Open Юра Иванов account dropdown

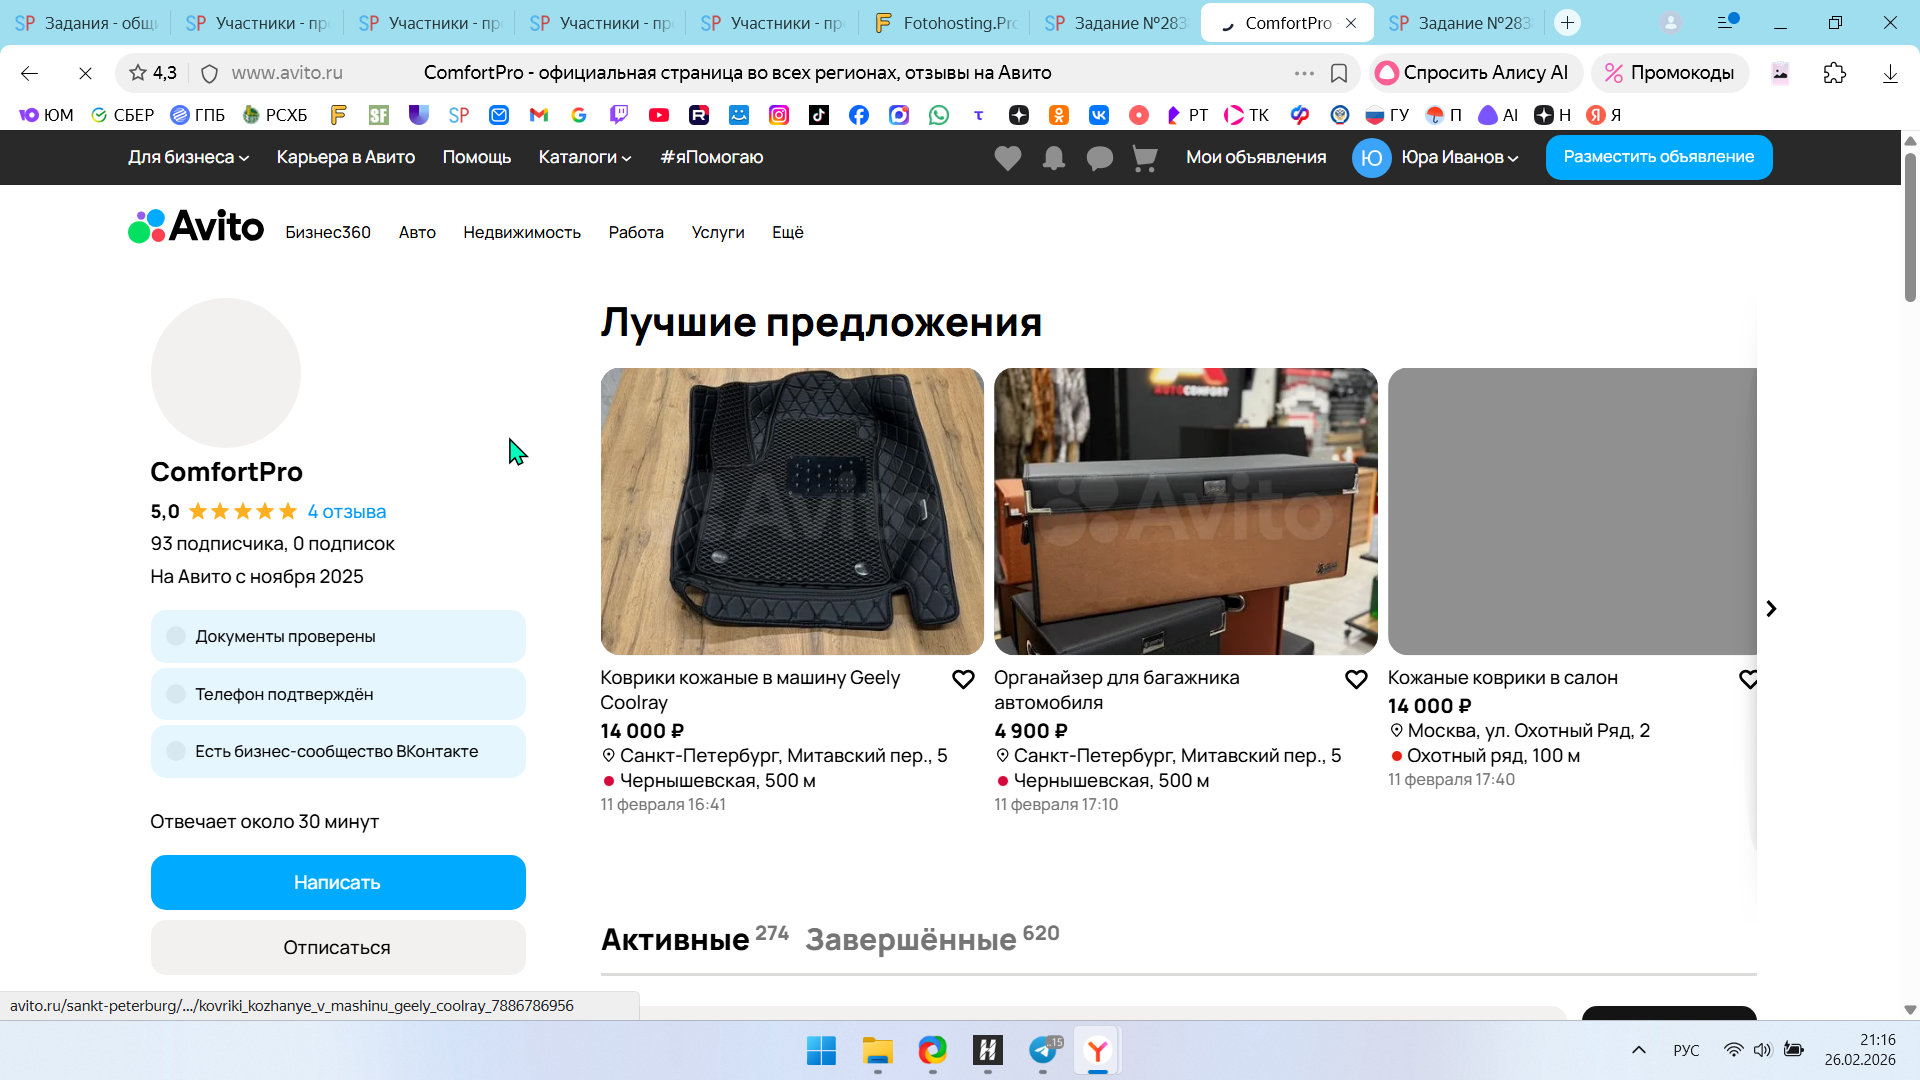[x=1459, y=157]
